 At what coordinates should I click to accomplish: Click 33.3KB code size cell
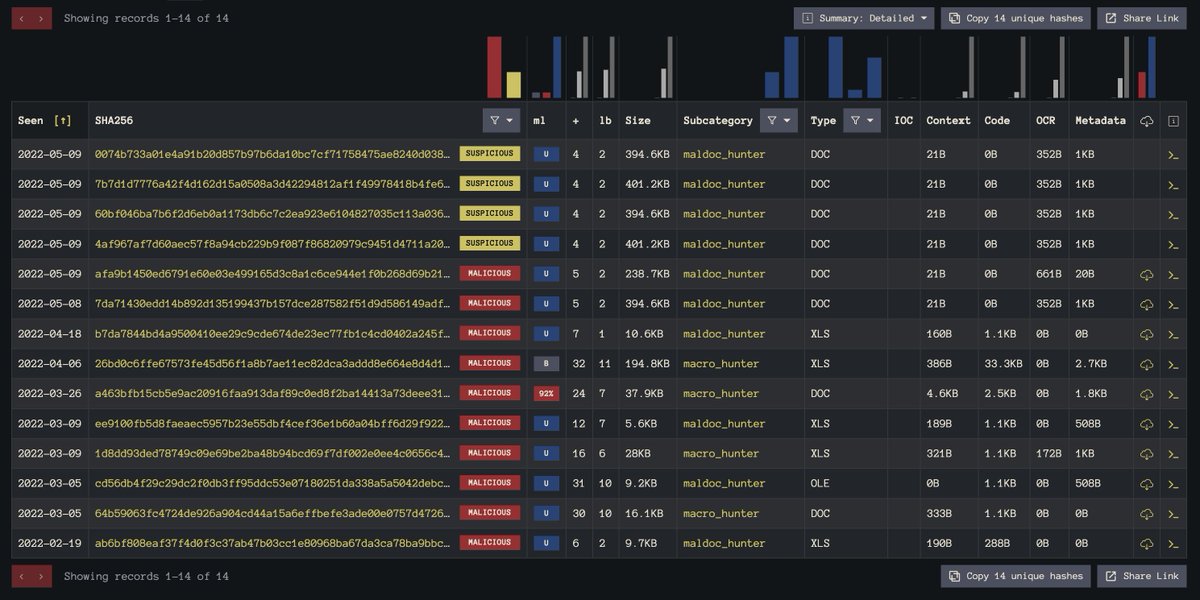tap(1003, 364)
